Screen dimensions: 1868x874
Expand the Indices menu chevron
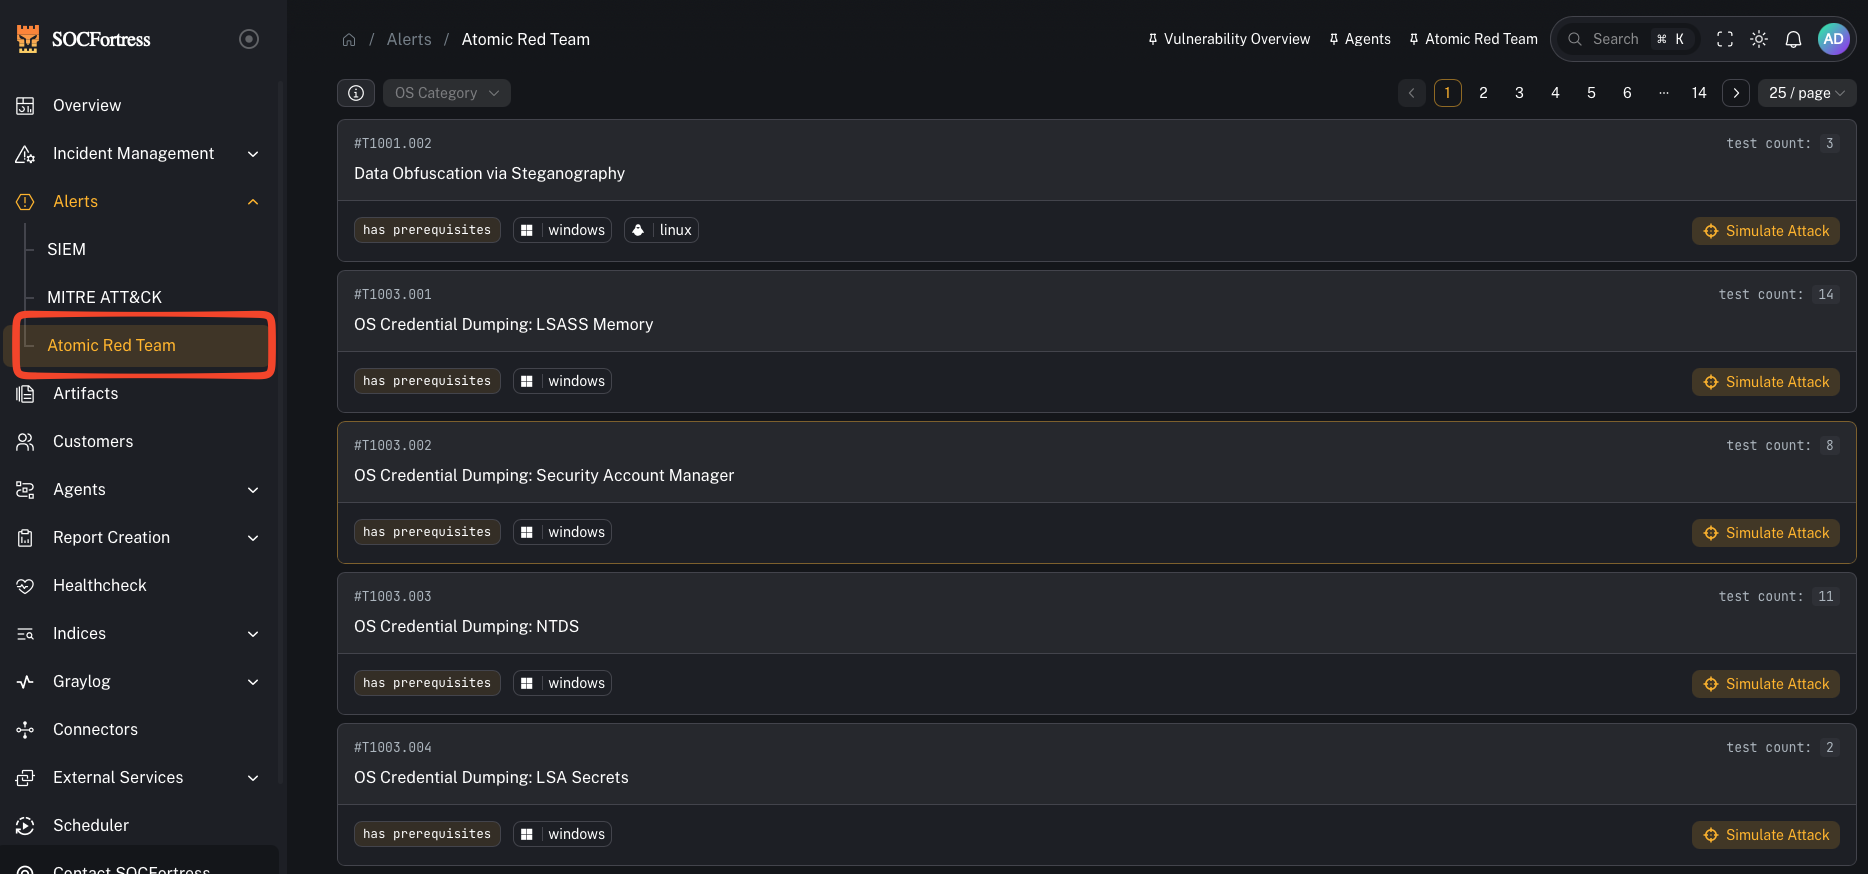click(x=253, y=634)
